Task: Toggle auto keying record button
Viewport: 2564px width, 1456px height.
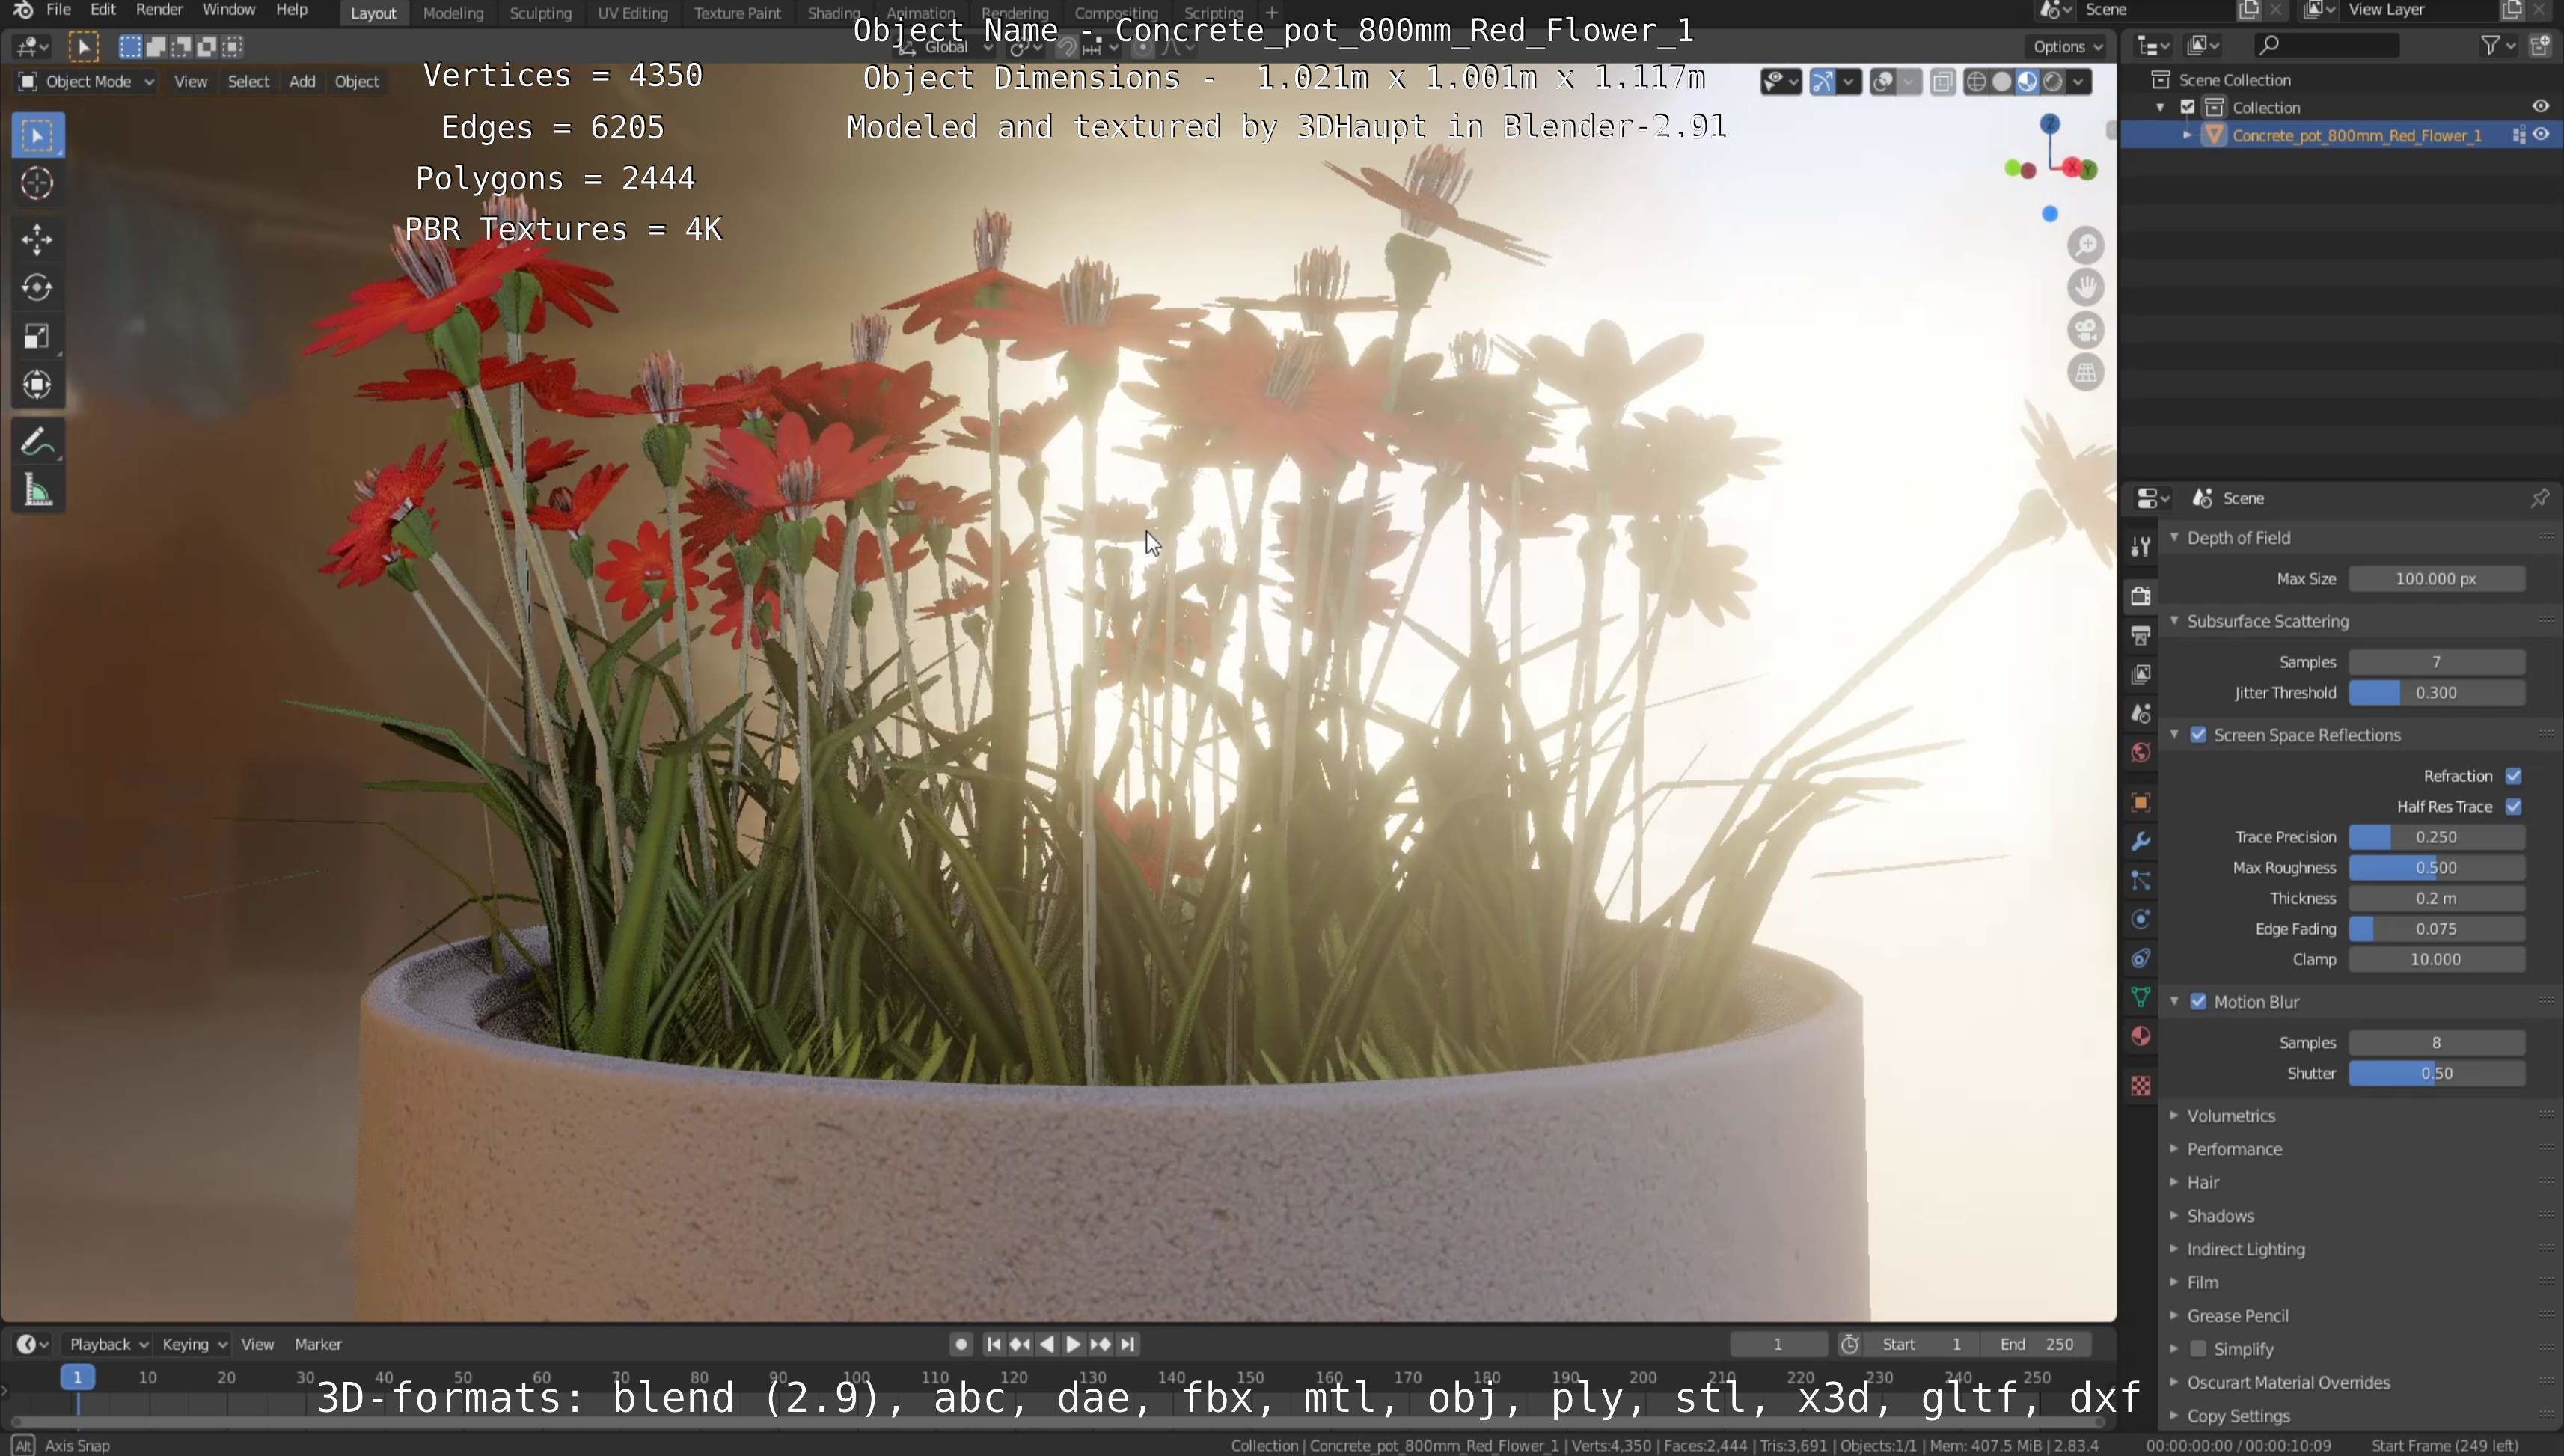Action: [961, 1345]
